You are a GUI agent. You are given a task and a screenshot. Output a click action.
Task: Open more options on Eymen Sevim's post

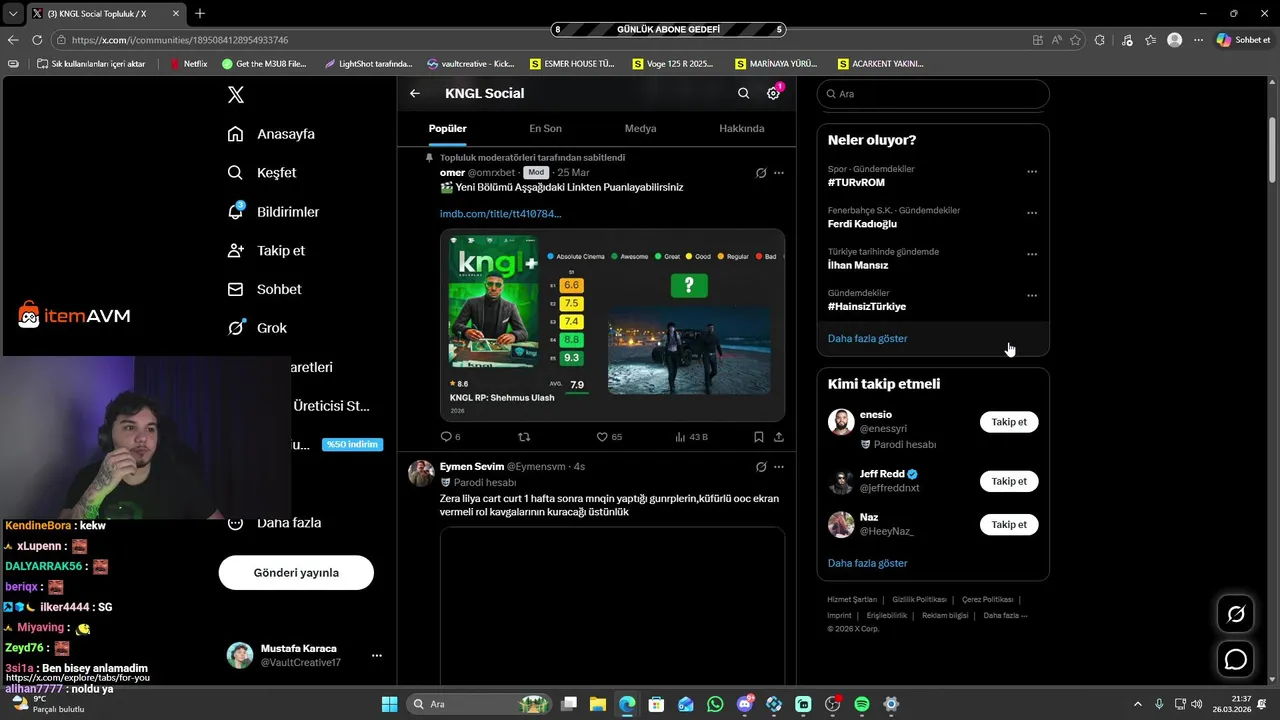[x=779, y=467]
